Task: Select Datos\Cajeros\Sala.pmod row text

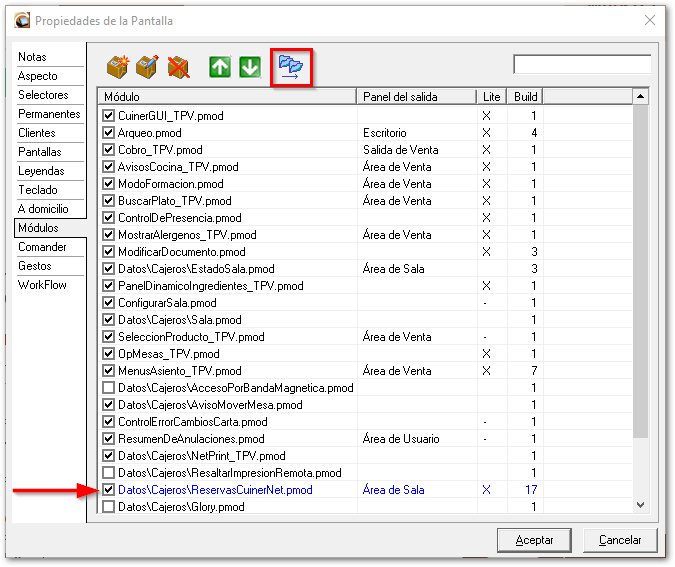Action: tap(180, 319)
